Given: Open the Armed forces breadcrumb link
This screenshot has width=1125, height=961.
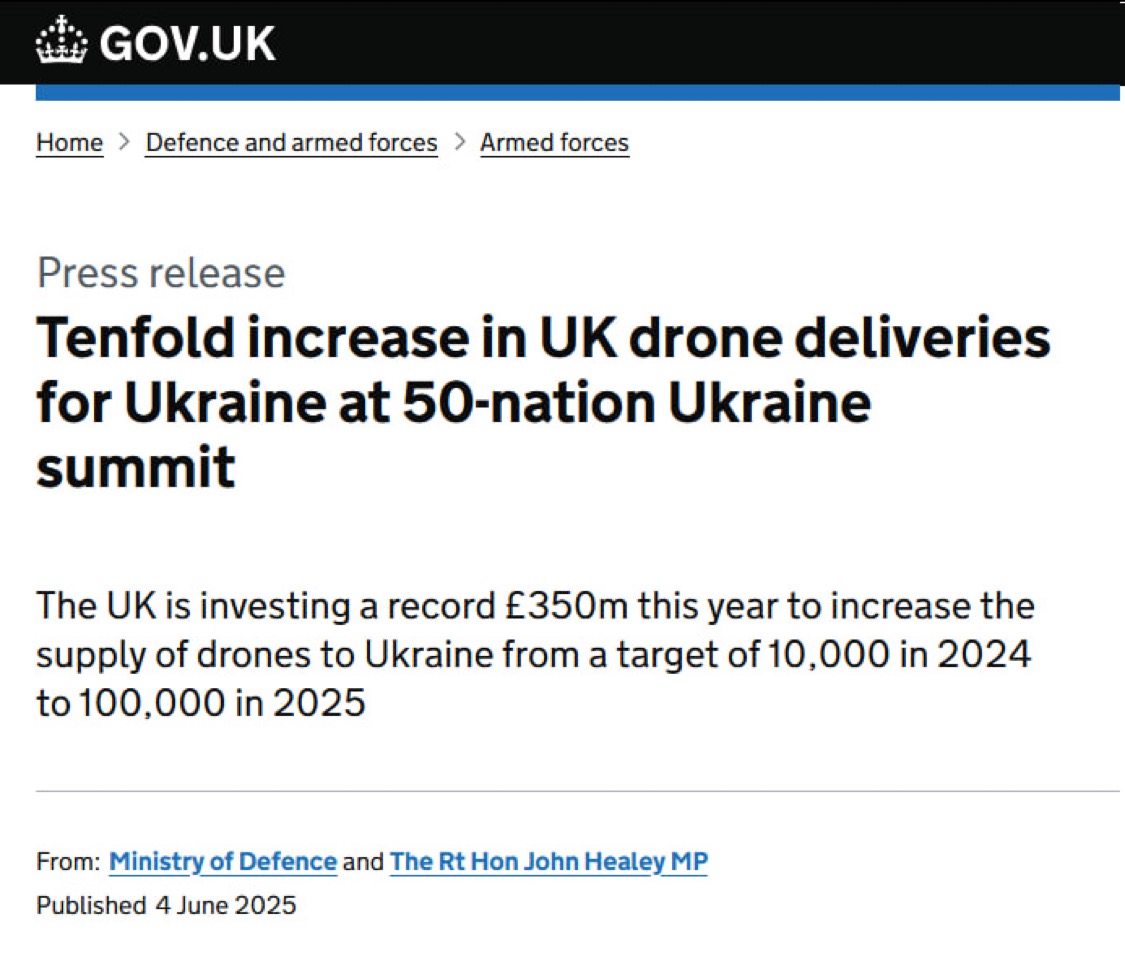Looking at the screenshot, I should (x=554, y=143).
